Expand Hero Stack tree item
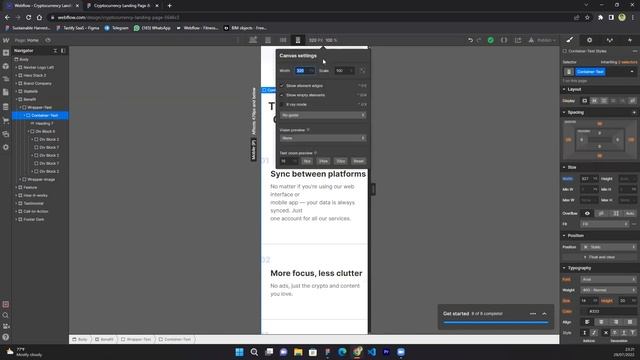Screen dimensions: 640x360 tap(16, 75)
